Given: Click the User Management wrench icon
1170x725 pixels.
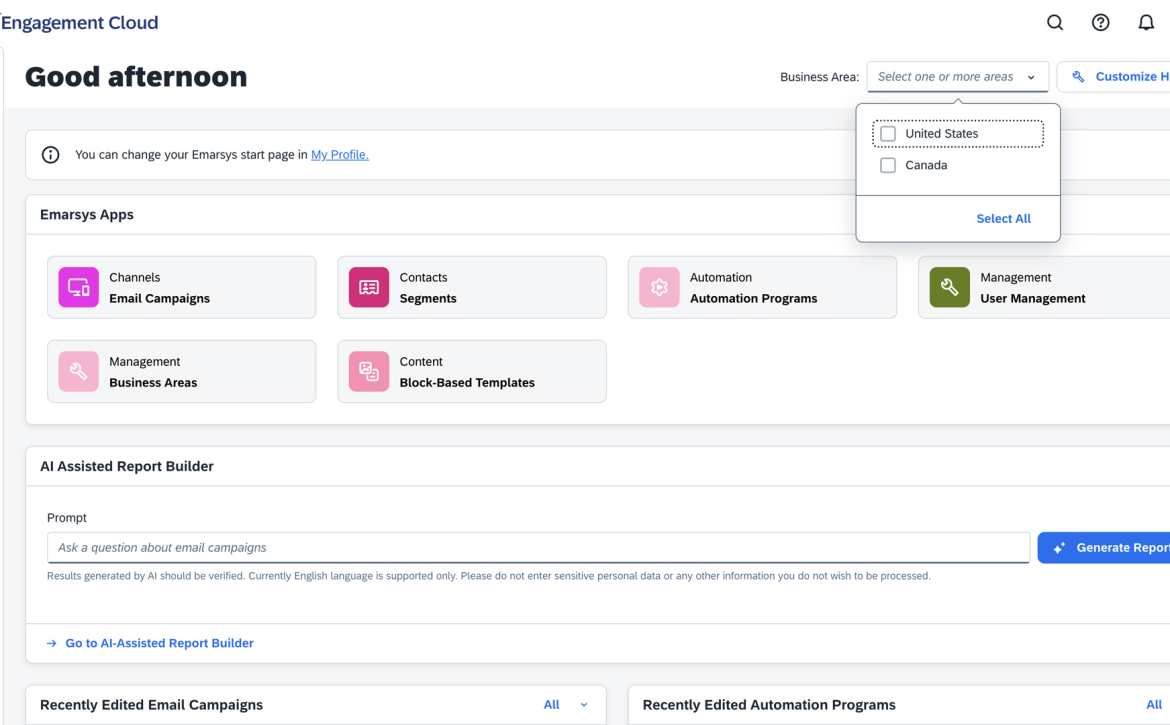Looking at the screenshot, I should (x=949, y=288).
